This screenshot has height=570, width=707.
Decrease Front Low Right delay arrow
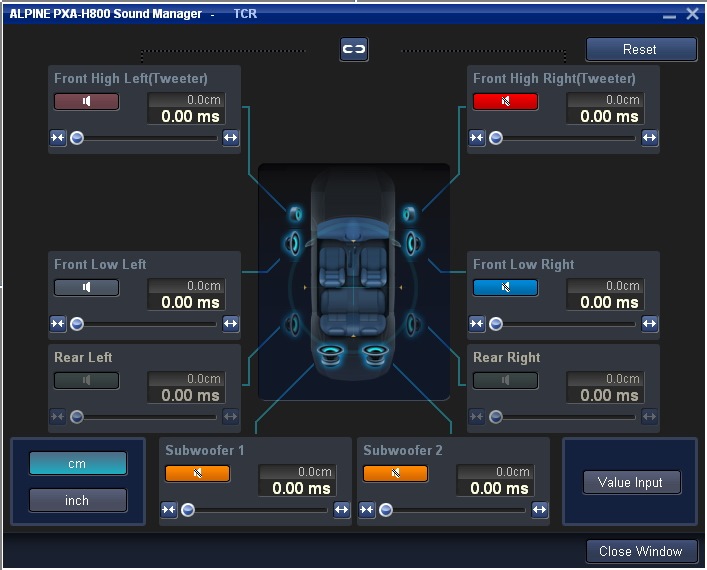coord(477,323)
